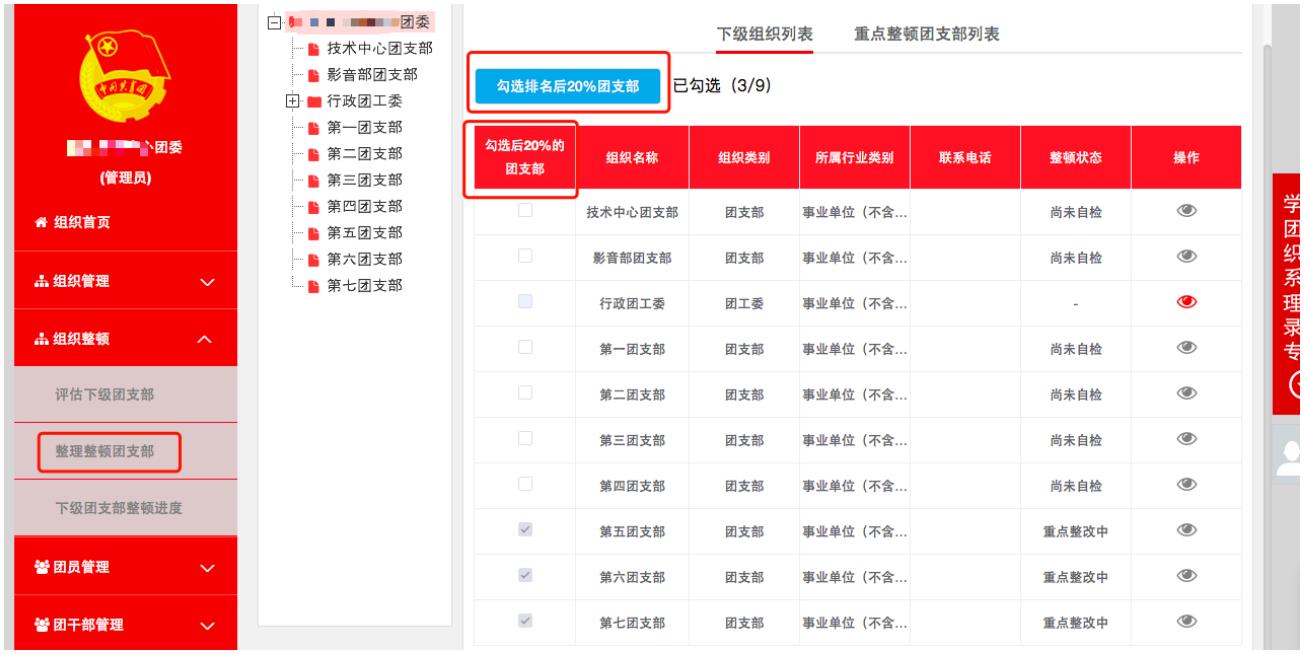
Task: Check the box for 影音部团支部
Action: [525, 257]
